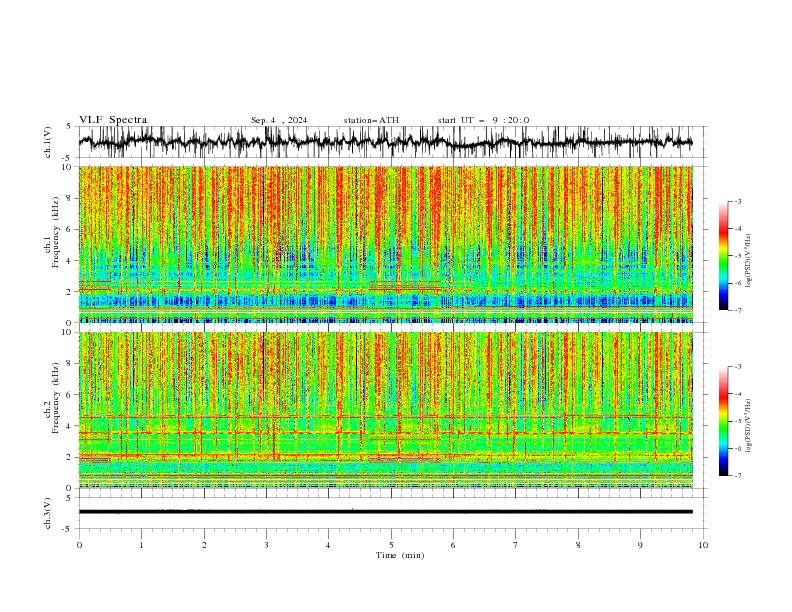Click time axis tick label "0"
792x612 pixels.
79,545
